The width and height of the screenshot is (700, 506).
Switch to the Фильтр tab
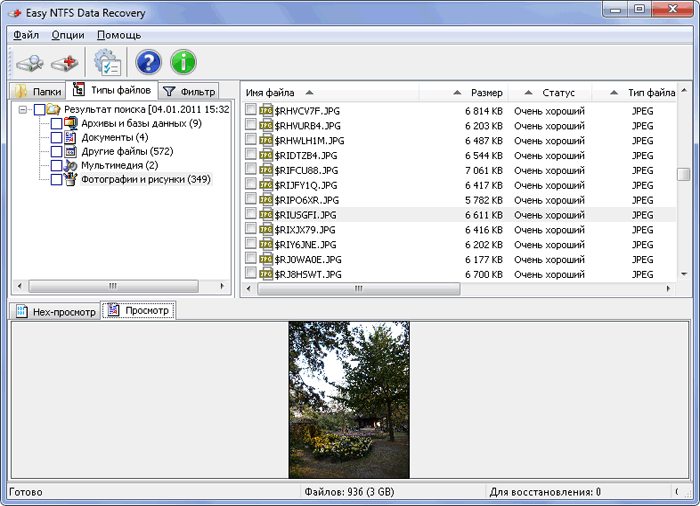190,91
